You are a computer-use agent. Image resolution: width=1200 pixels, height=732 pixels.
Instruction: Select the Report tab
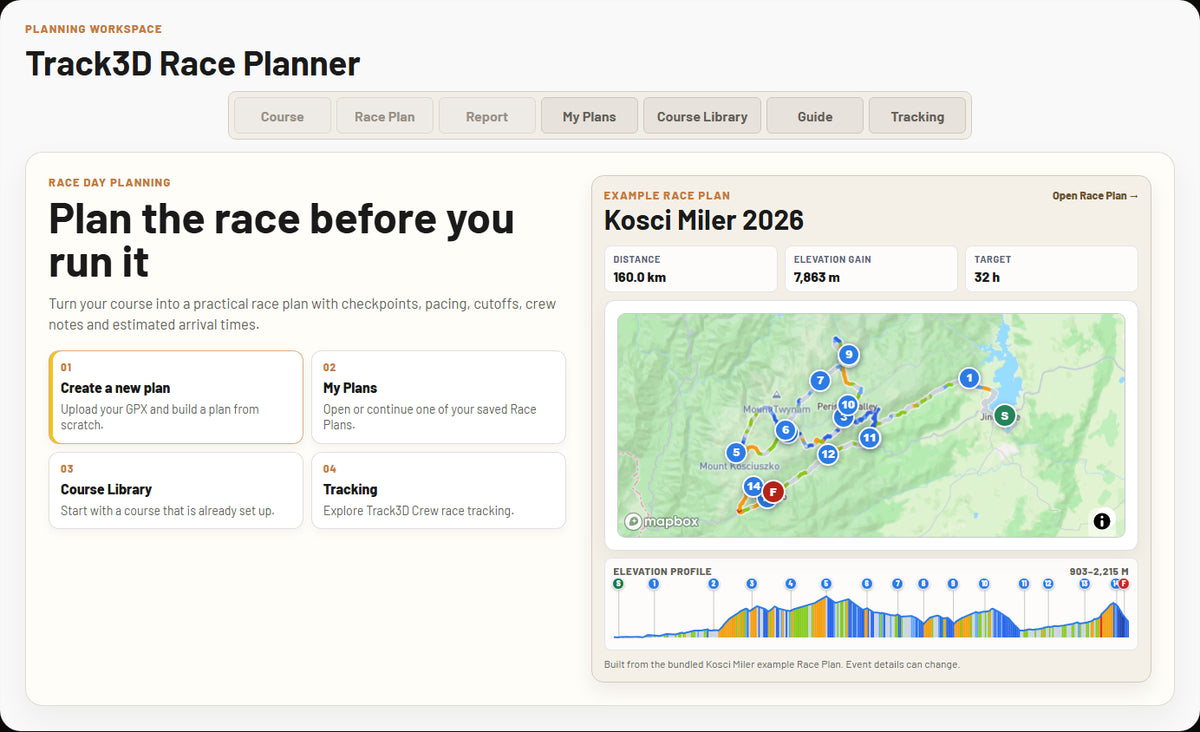487,116
